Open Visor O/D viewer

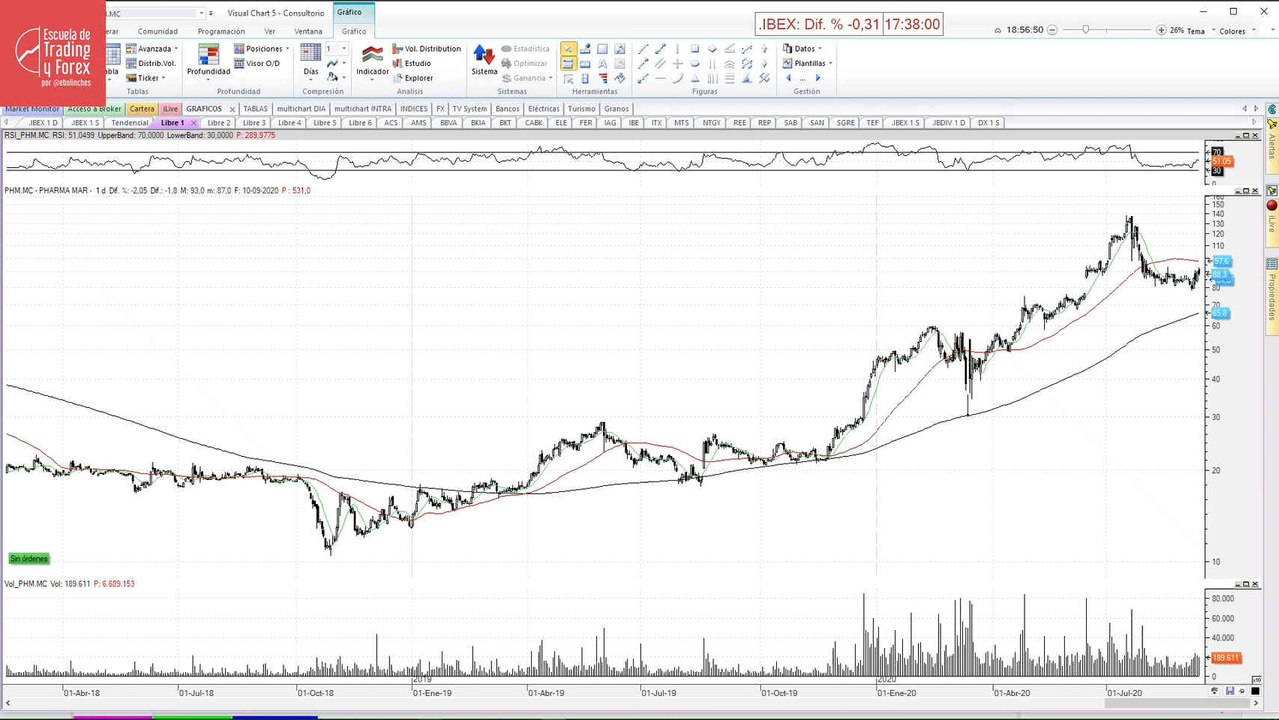click(x=256, y=63)
